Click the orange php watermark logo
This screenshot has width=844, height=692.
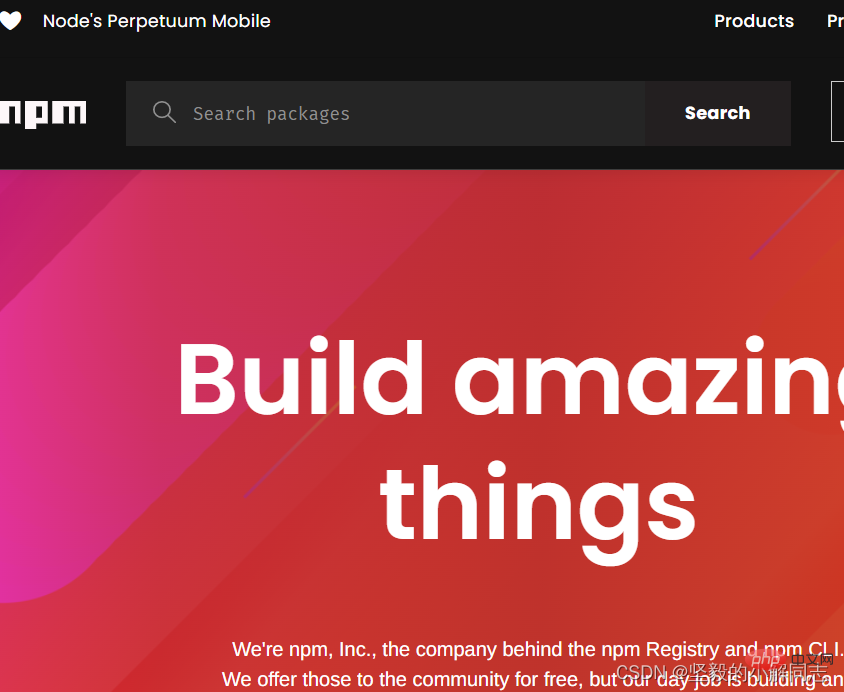pos(765,659)
